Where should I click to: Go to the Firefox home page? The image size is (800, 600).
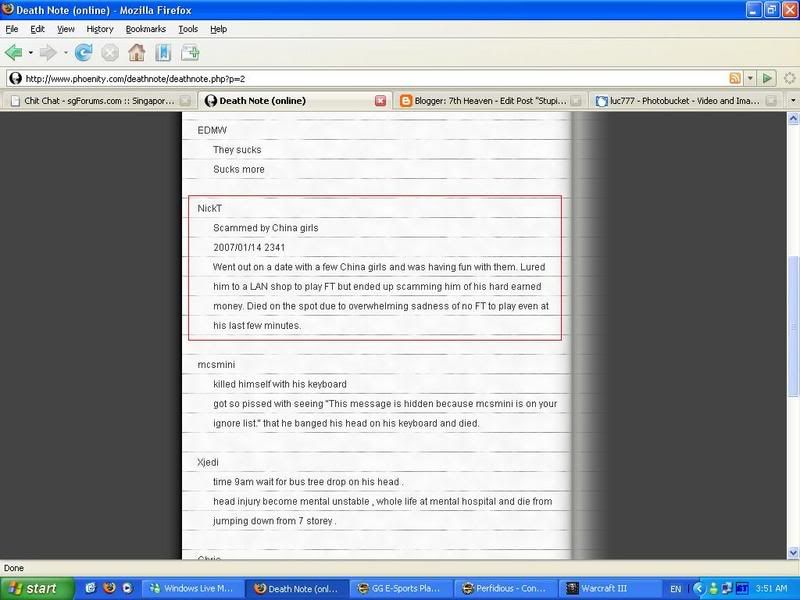pyautogui.click(x=136, y=52)
